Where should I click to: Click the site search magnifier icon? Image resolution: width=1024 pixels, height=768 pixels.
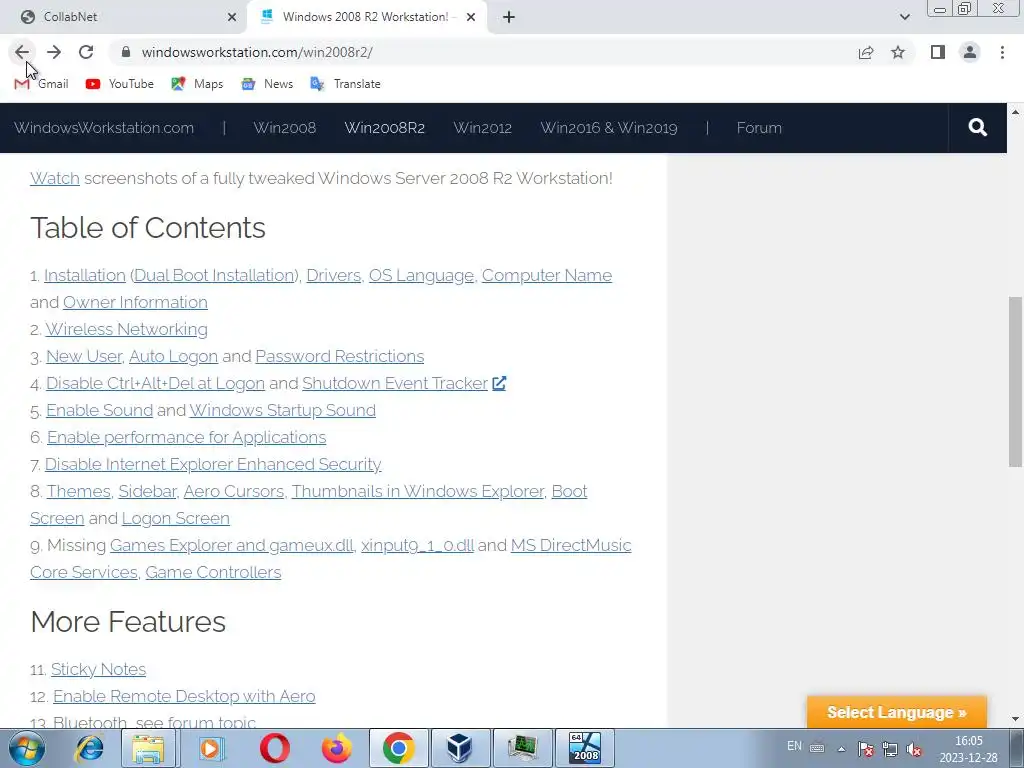977,127
